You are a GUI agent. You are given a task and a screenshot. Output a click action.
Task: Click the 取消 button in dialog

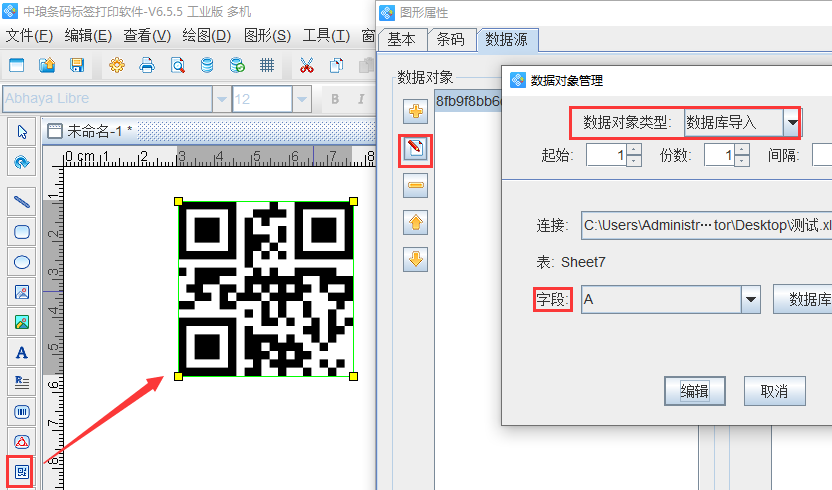tap(774, 391)
